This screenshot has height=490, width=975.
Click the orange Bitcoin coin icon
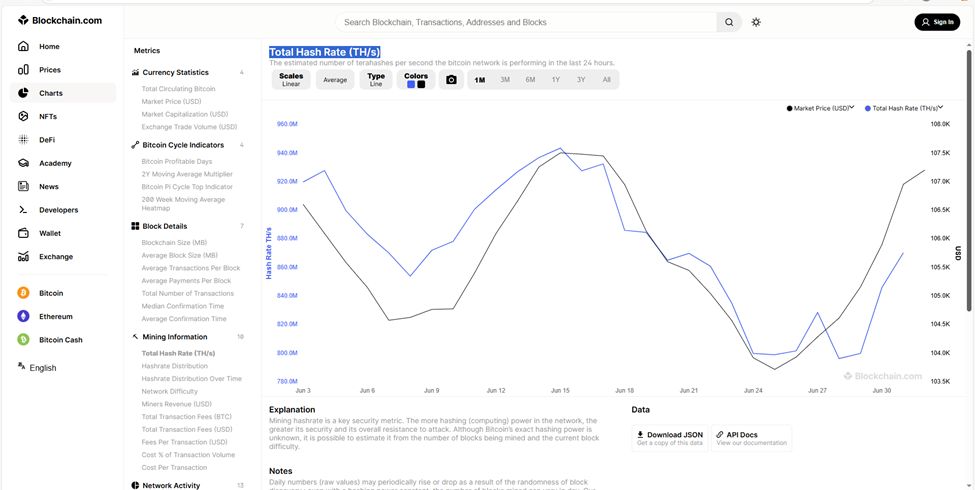[x=23, y=293]
